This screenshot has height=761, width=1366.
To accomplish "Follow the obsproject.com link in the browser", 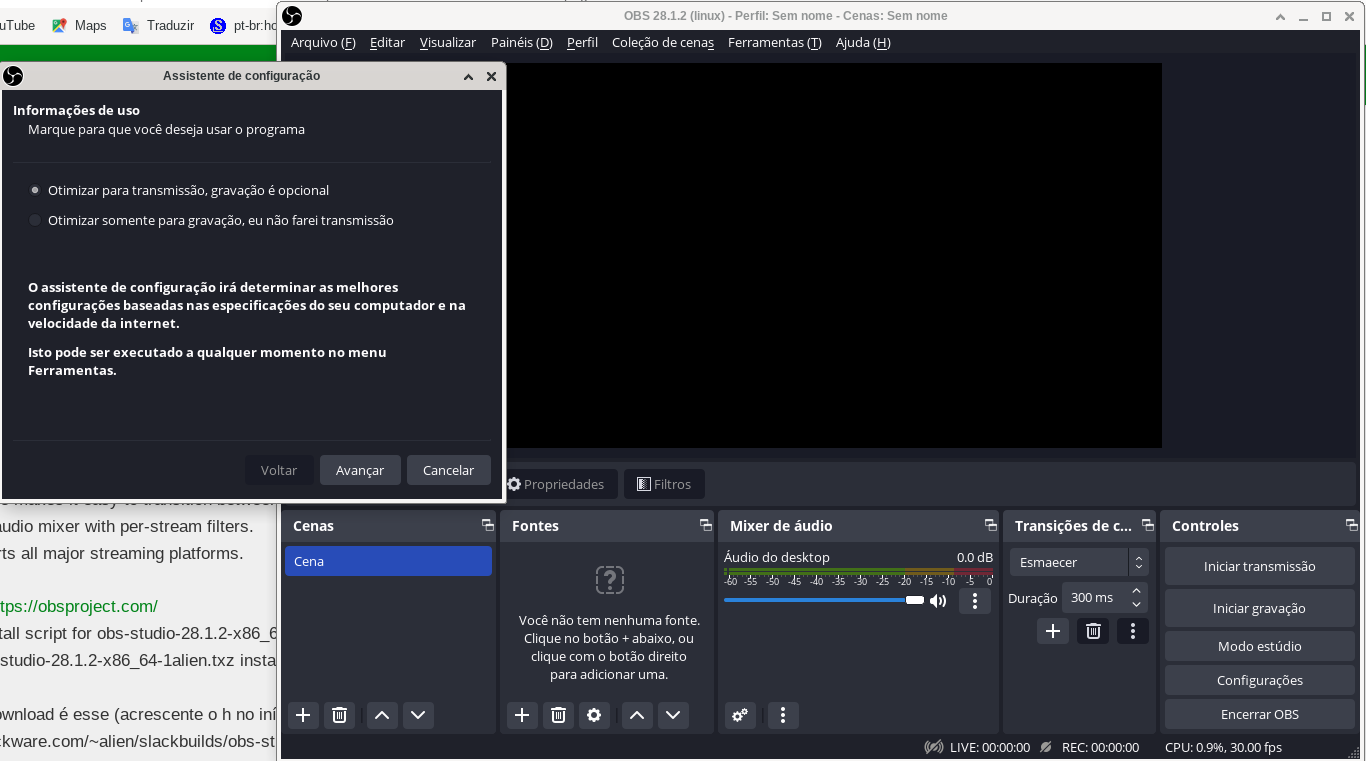I will [79, 606].
